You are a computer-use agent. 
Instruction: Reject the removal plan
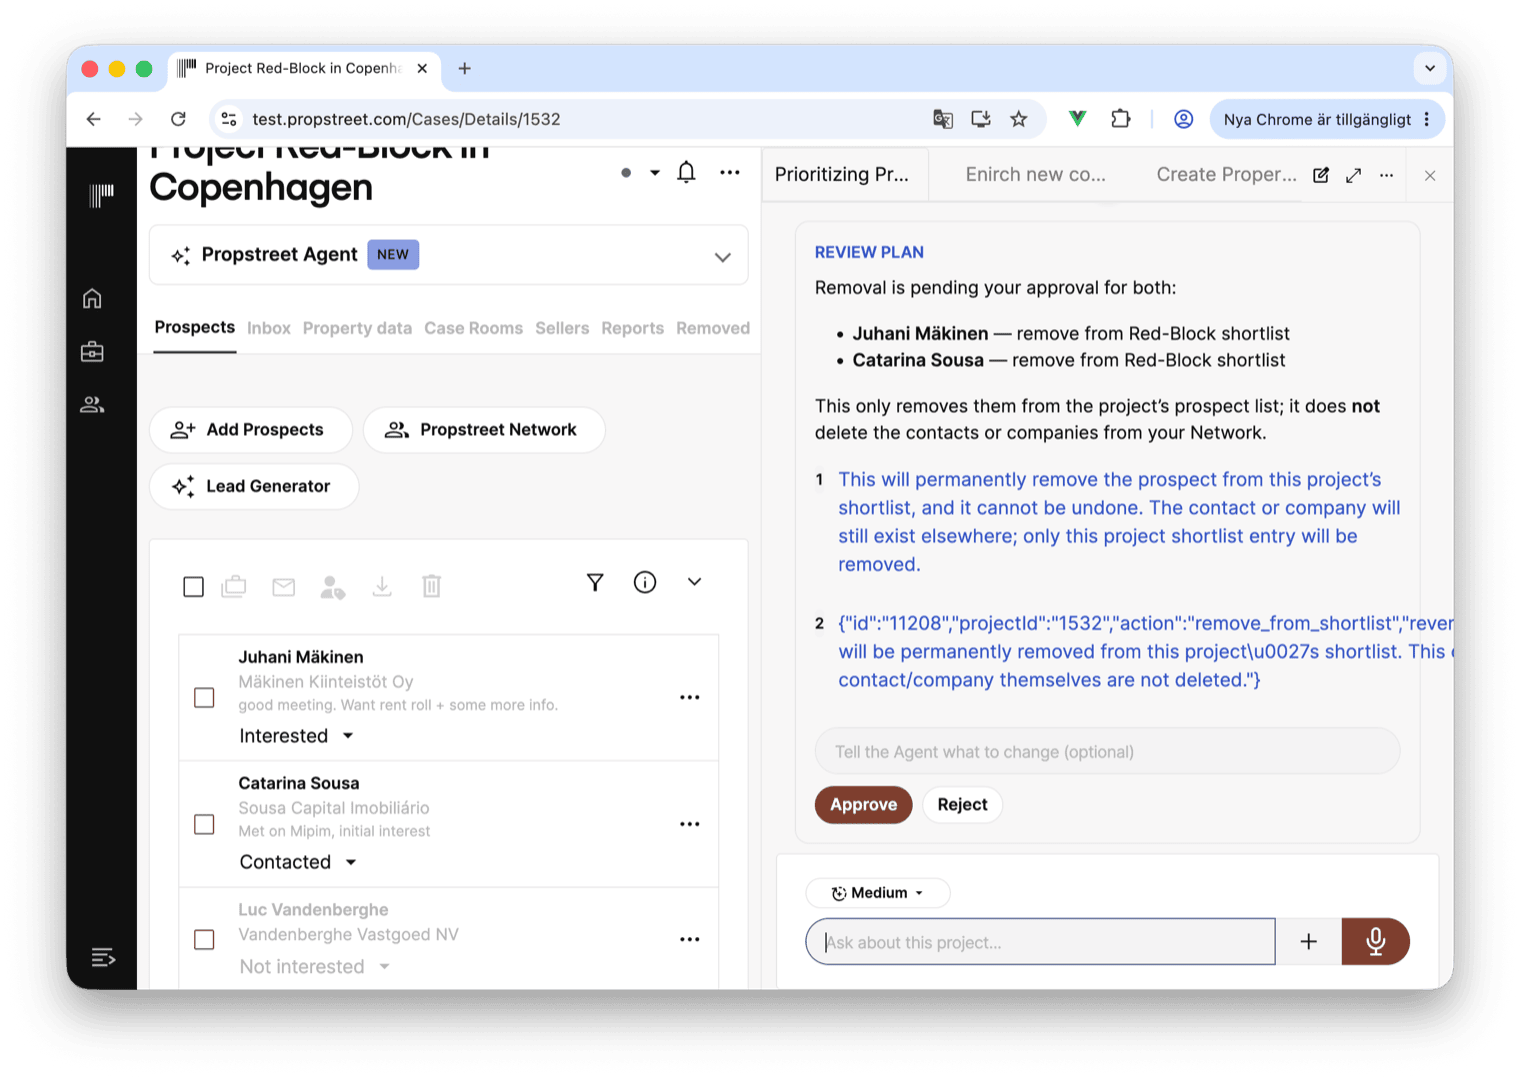(x=962, y=804)
